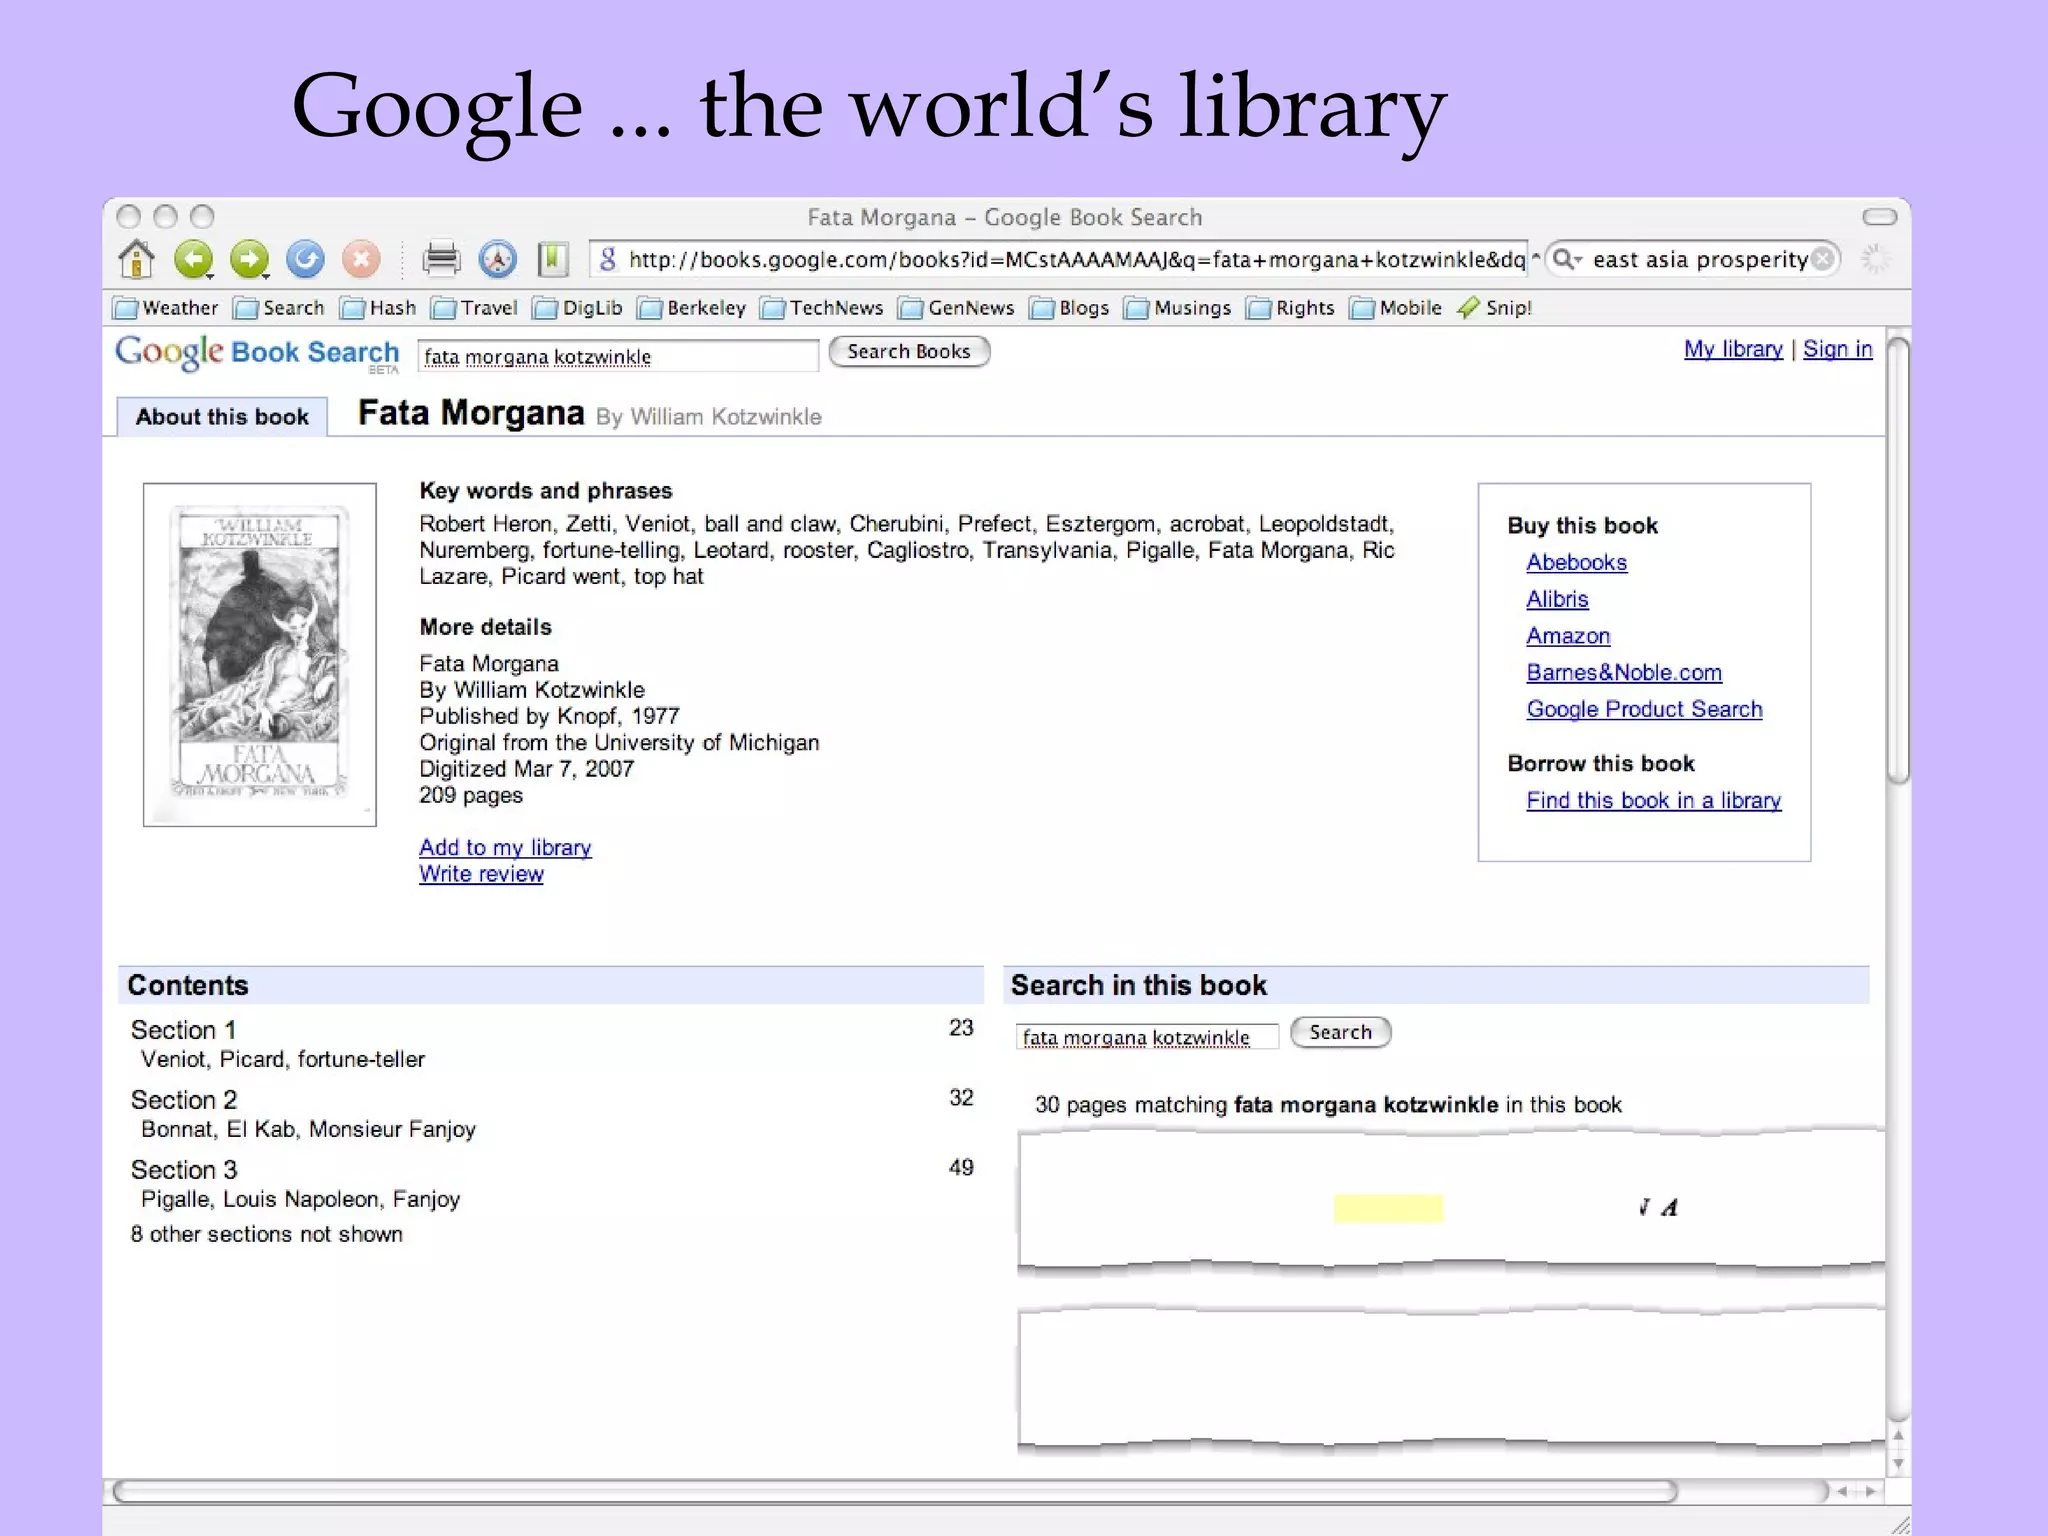Click the Section 2 contents entry
Screen dimensions: 2048x1536
pyautogui.click(x=183, y=1100)
